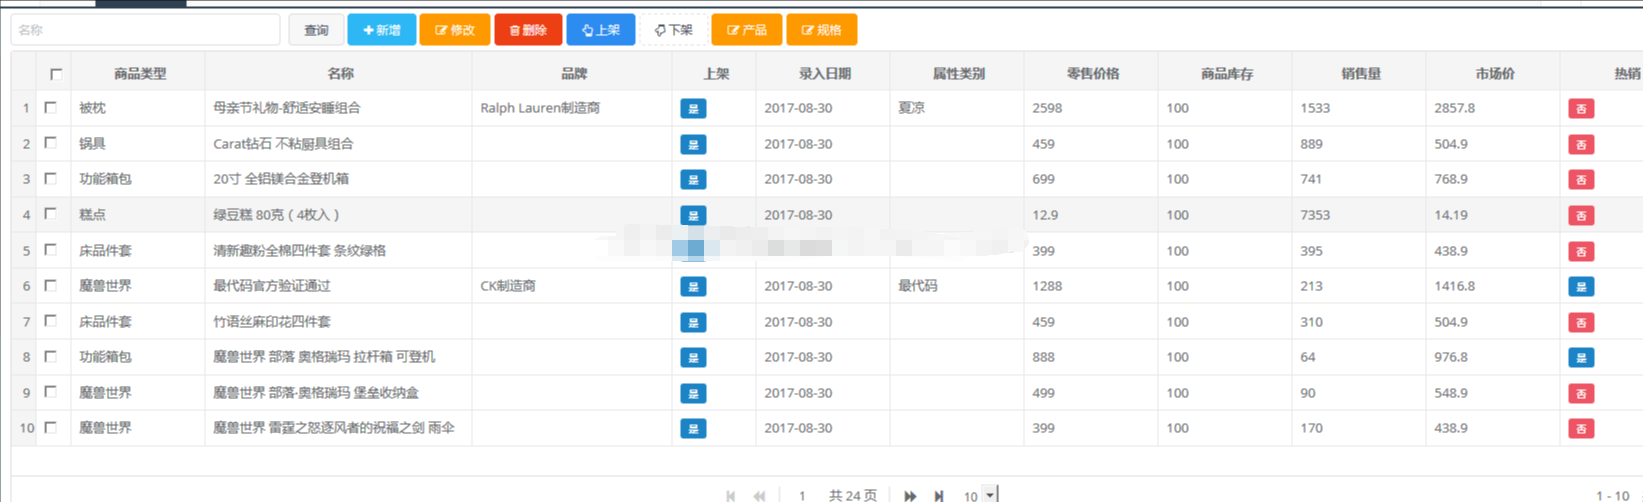Open the page size dropdown showing 10
Image resolution: width=1643 pixels, height=502 pixels.
click(979, 495)
